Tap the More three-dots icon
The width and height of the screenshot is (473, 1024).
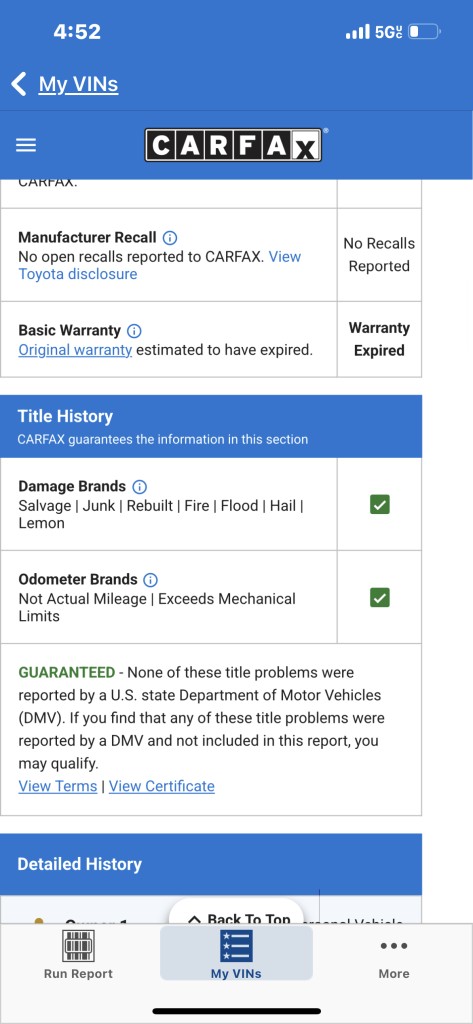click(x=394, y=946)
